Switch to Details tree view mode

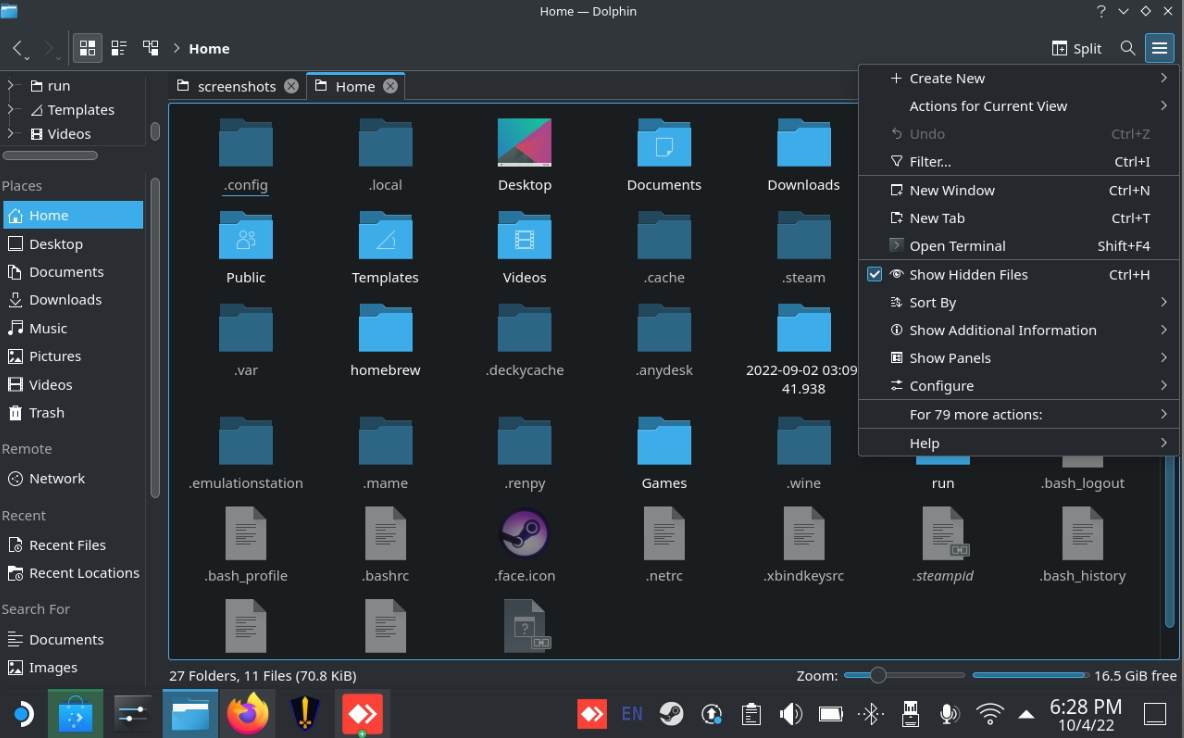tap(151, 48)
